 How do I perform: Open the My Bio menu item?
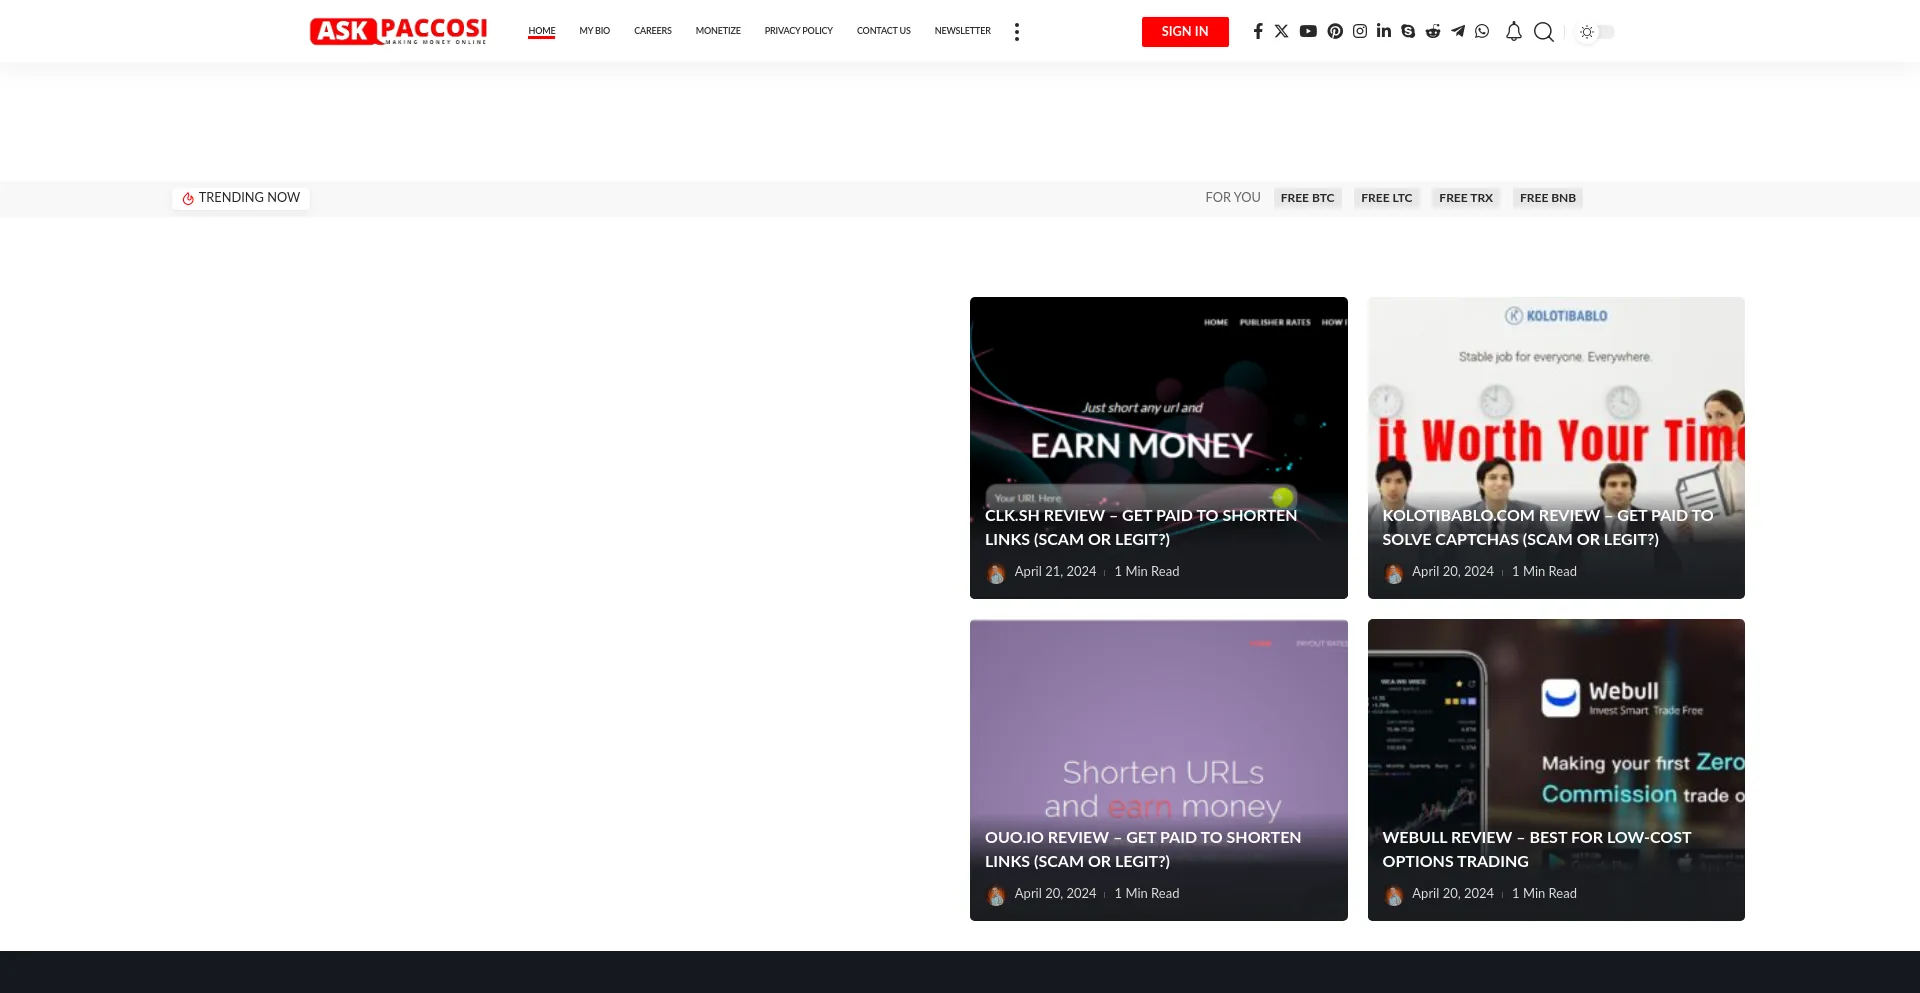coord(595,31)
